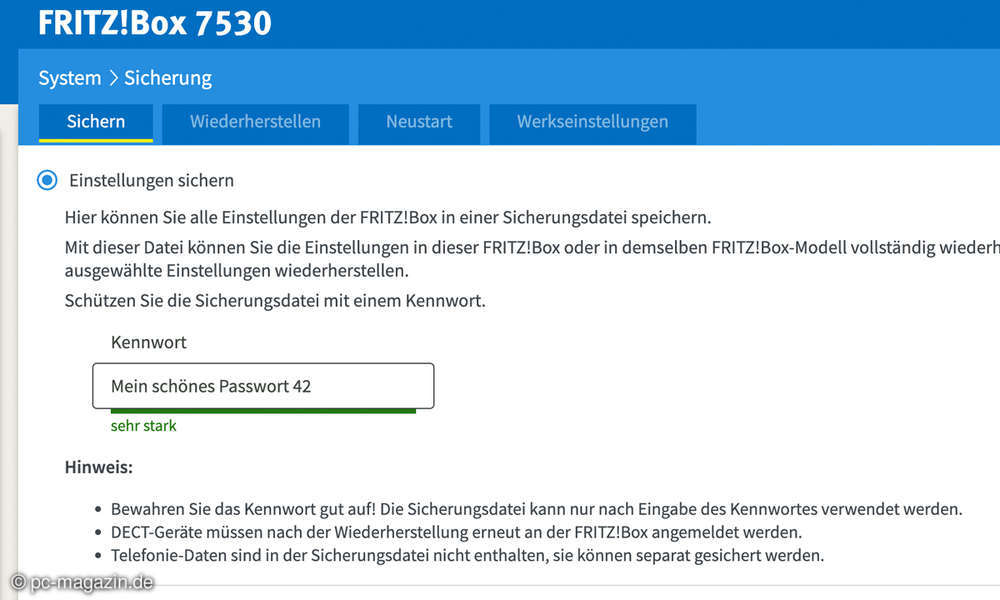Click the FRITZ!Box 7530 header title
Viewport: 1000px width, 600px height.
(155, 22)
